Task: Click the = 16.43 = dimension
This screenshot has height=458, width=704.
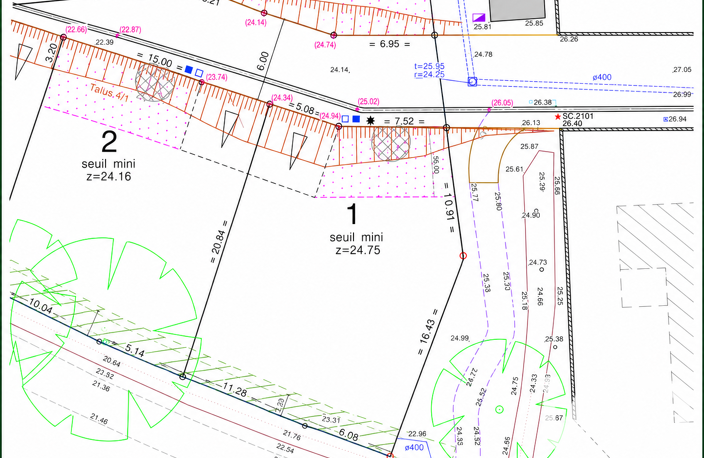Action: 428,331
